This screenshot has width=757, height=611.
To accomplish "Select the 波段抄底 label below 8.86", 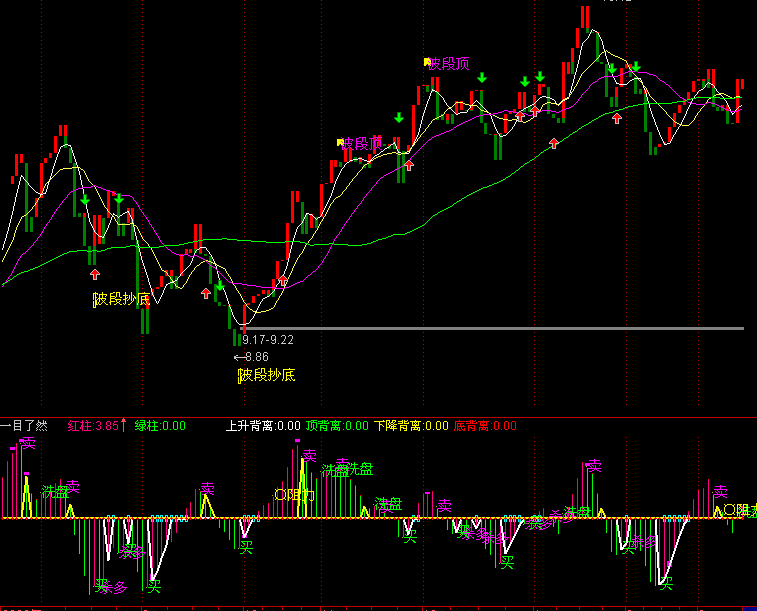I will coord(266,375).
